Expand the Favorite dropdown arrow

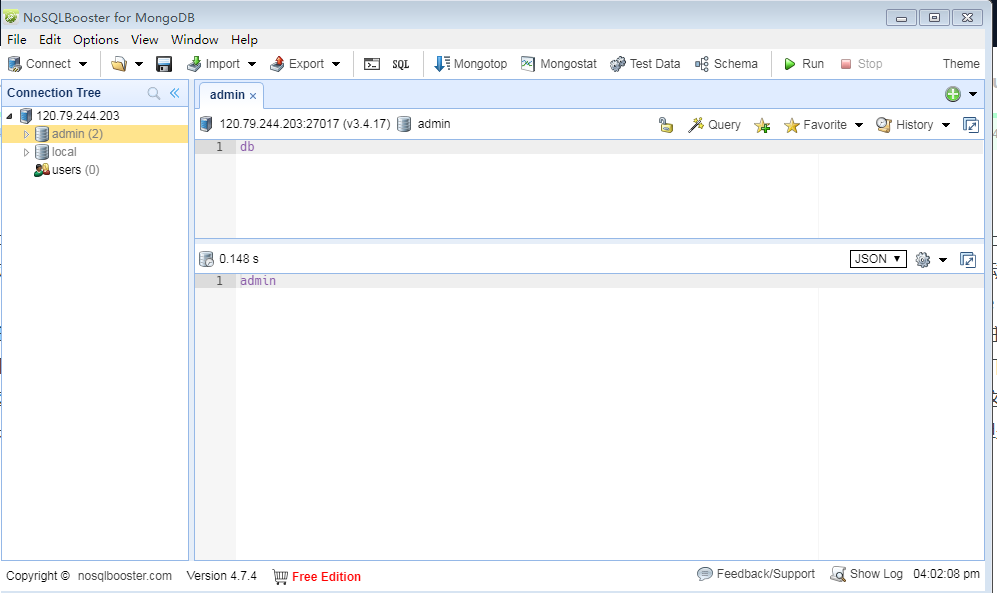(859, 125)
